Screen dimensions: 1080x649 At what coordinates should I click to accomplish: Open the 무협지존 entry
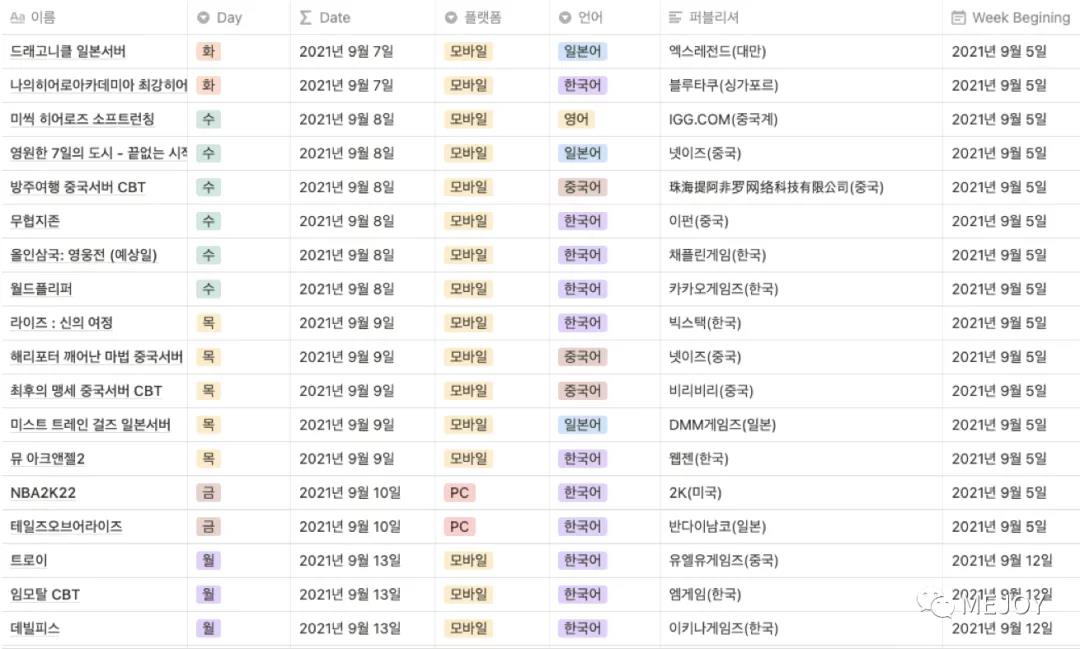pyautogui.click(x=35, y=220)
